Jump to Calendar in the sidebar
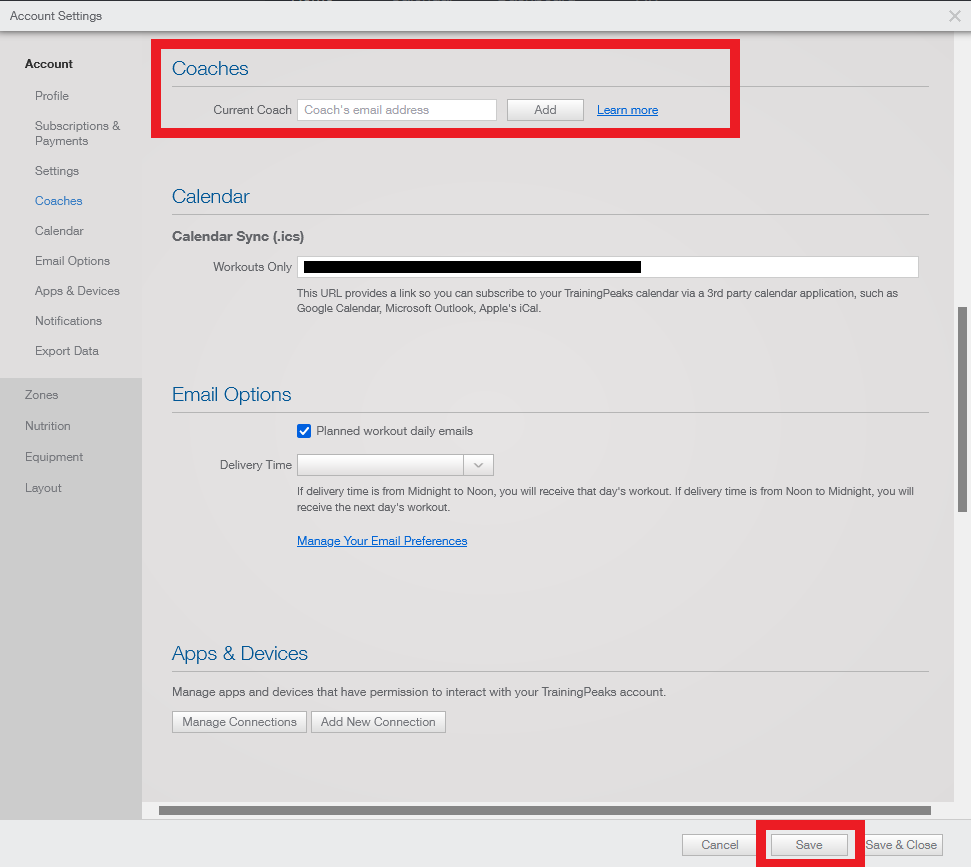Screen dimensions: 971x867 (59, 231)
